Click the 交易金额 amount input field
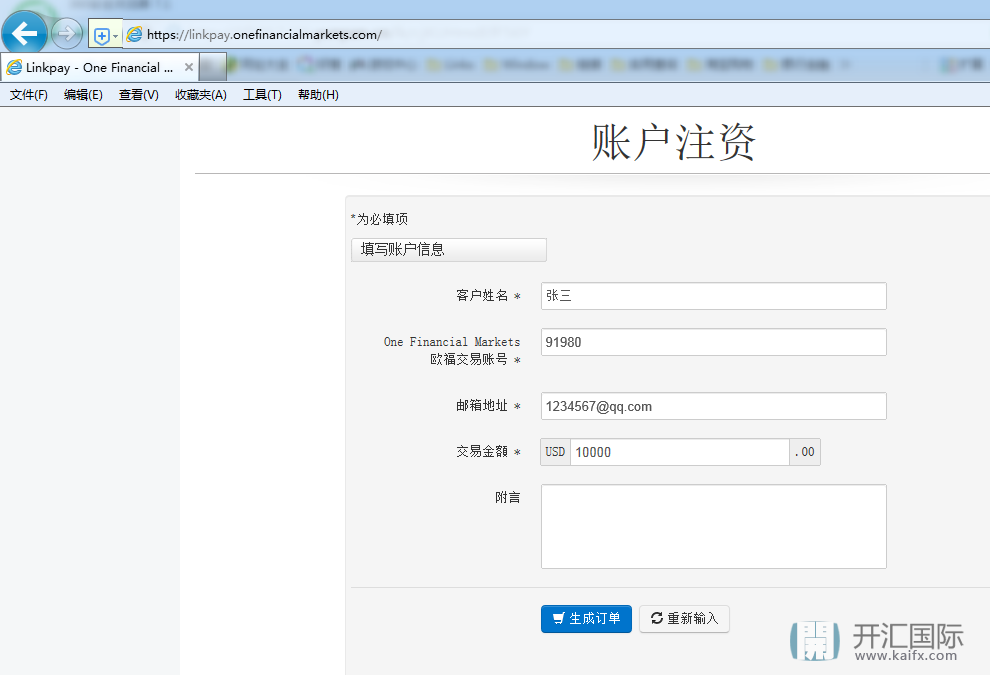 (x=680, y=452)
